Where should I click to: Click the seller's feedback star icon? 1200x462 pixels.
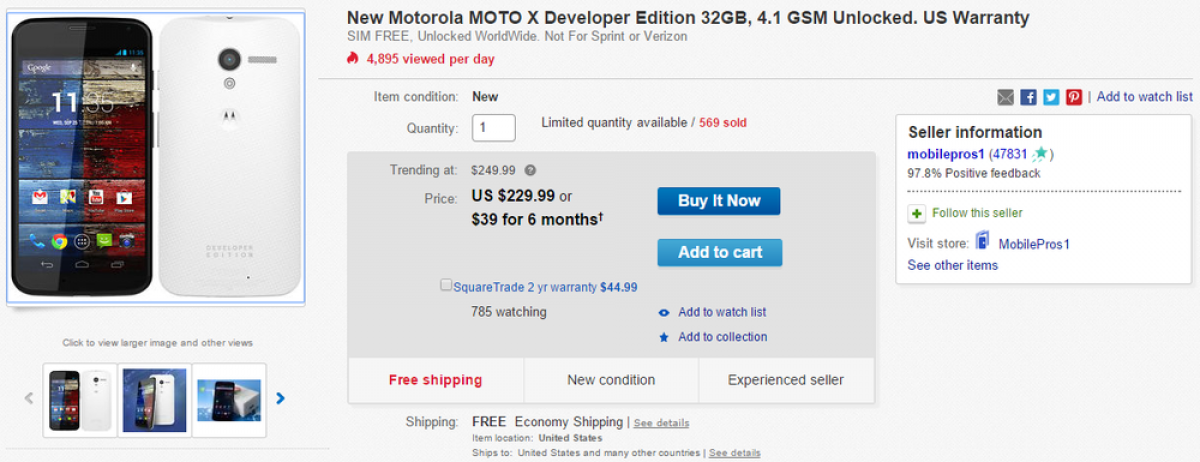coord(1041,154)
